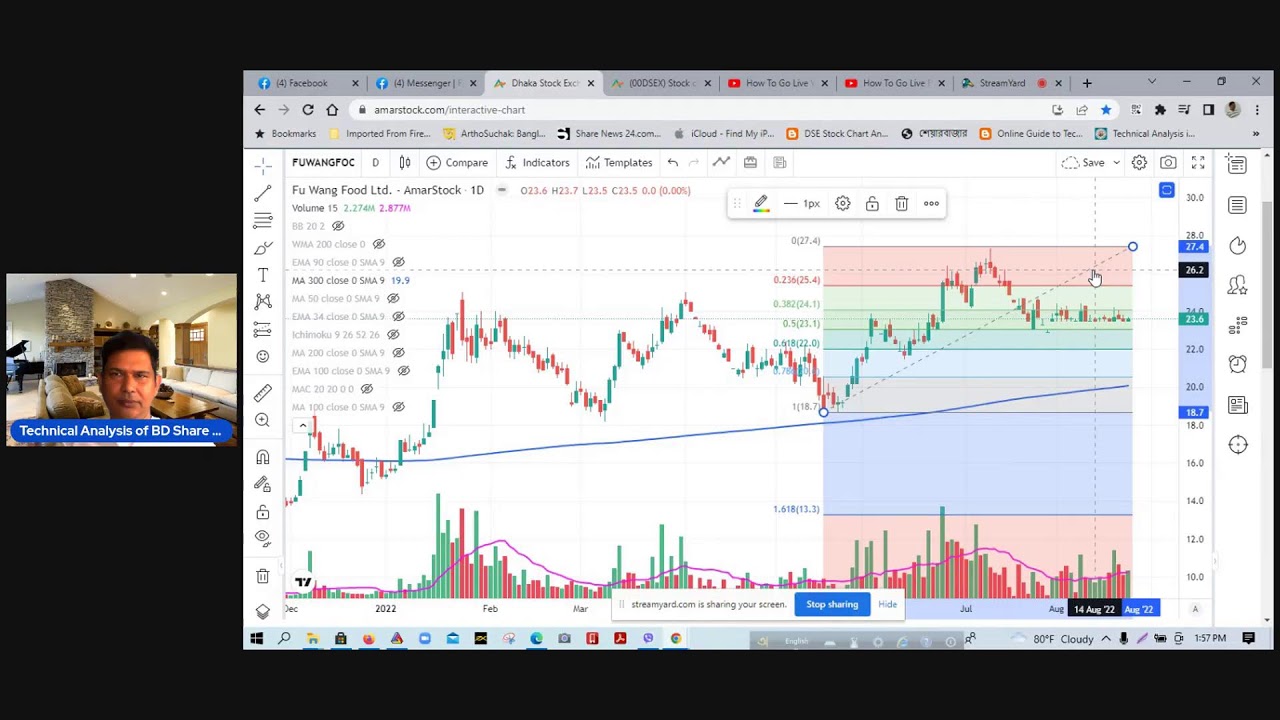The image size is (1280, 720).
Task: Open the alerts alarm clock panel
Action: pos(1238,364)
